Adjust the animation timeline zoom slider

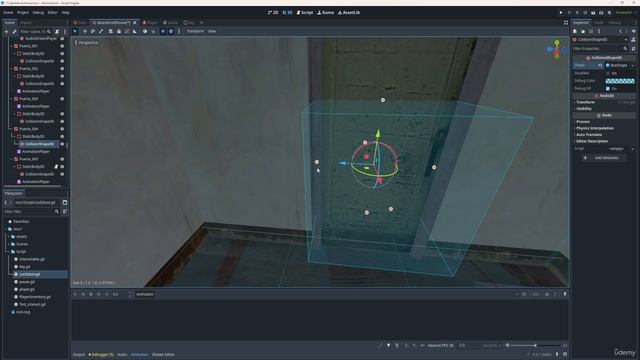pyautogui.click(x=536, y=346)
